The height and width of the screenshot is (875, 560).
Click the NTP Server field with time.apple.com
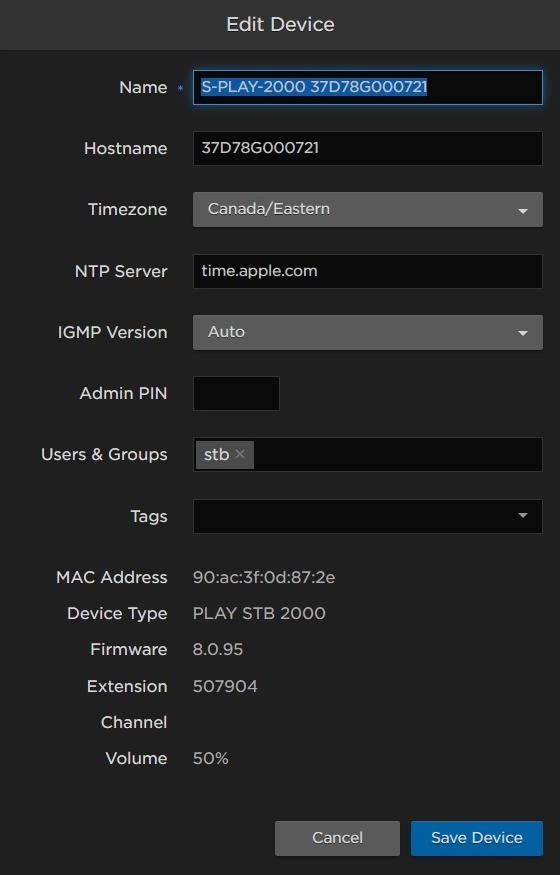coord(368,271)
